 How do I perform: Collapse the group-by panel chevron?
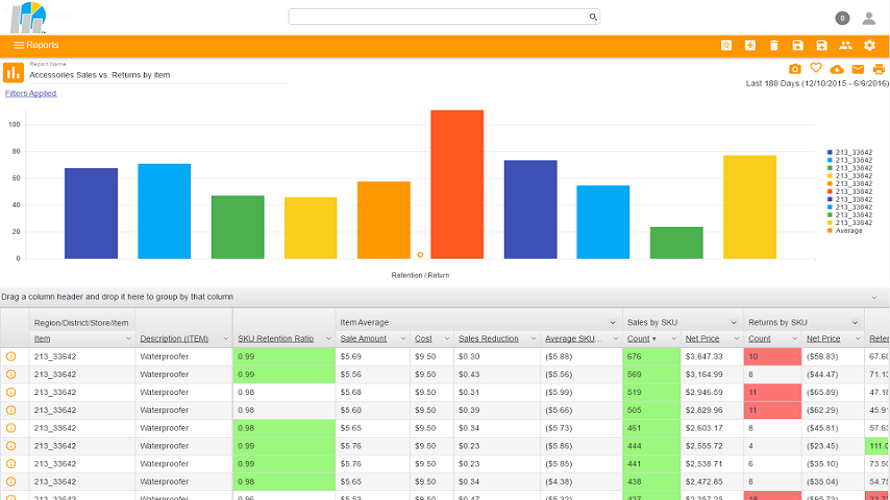point(875,297)
